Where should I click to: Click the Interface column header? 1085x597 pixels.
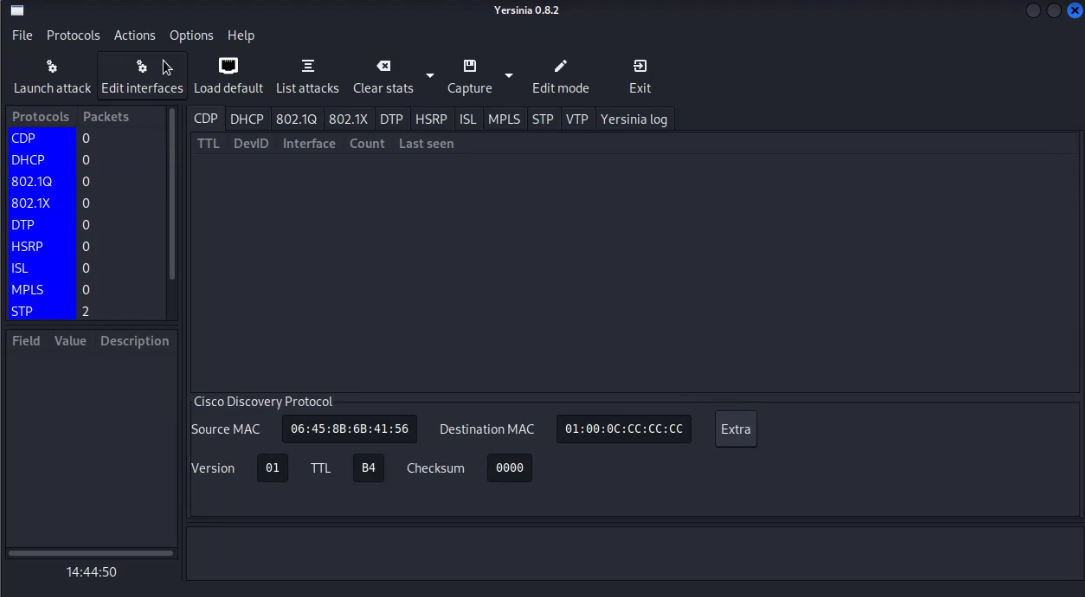(309, 143)
